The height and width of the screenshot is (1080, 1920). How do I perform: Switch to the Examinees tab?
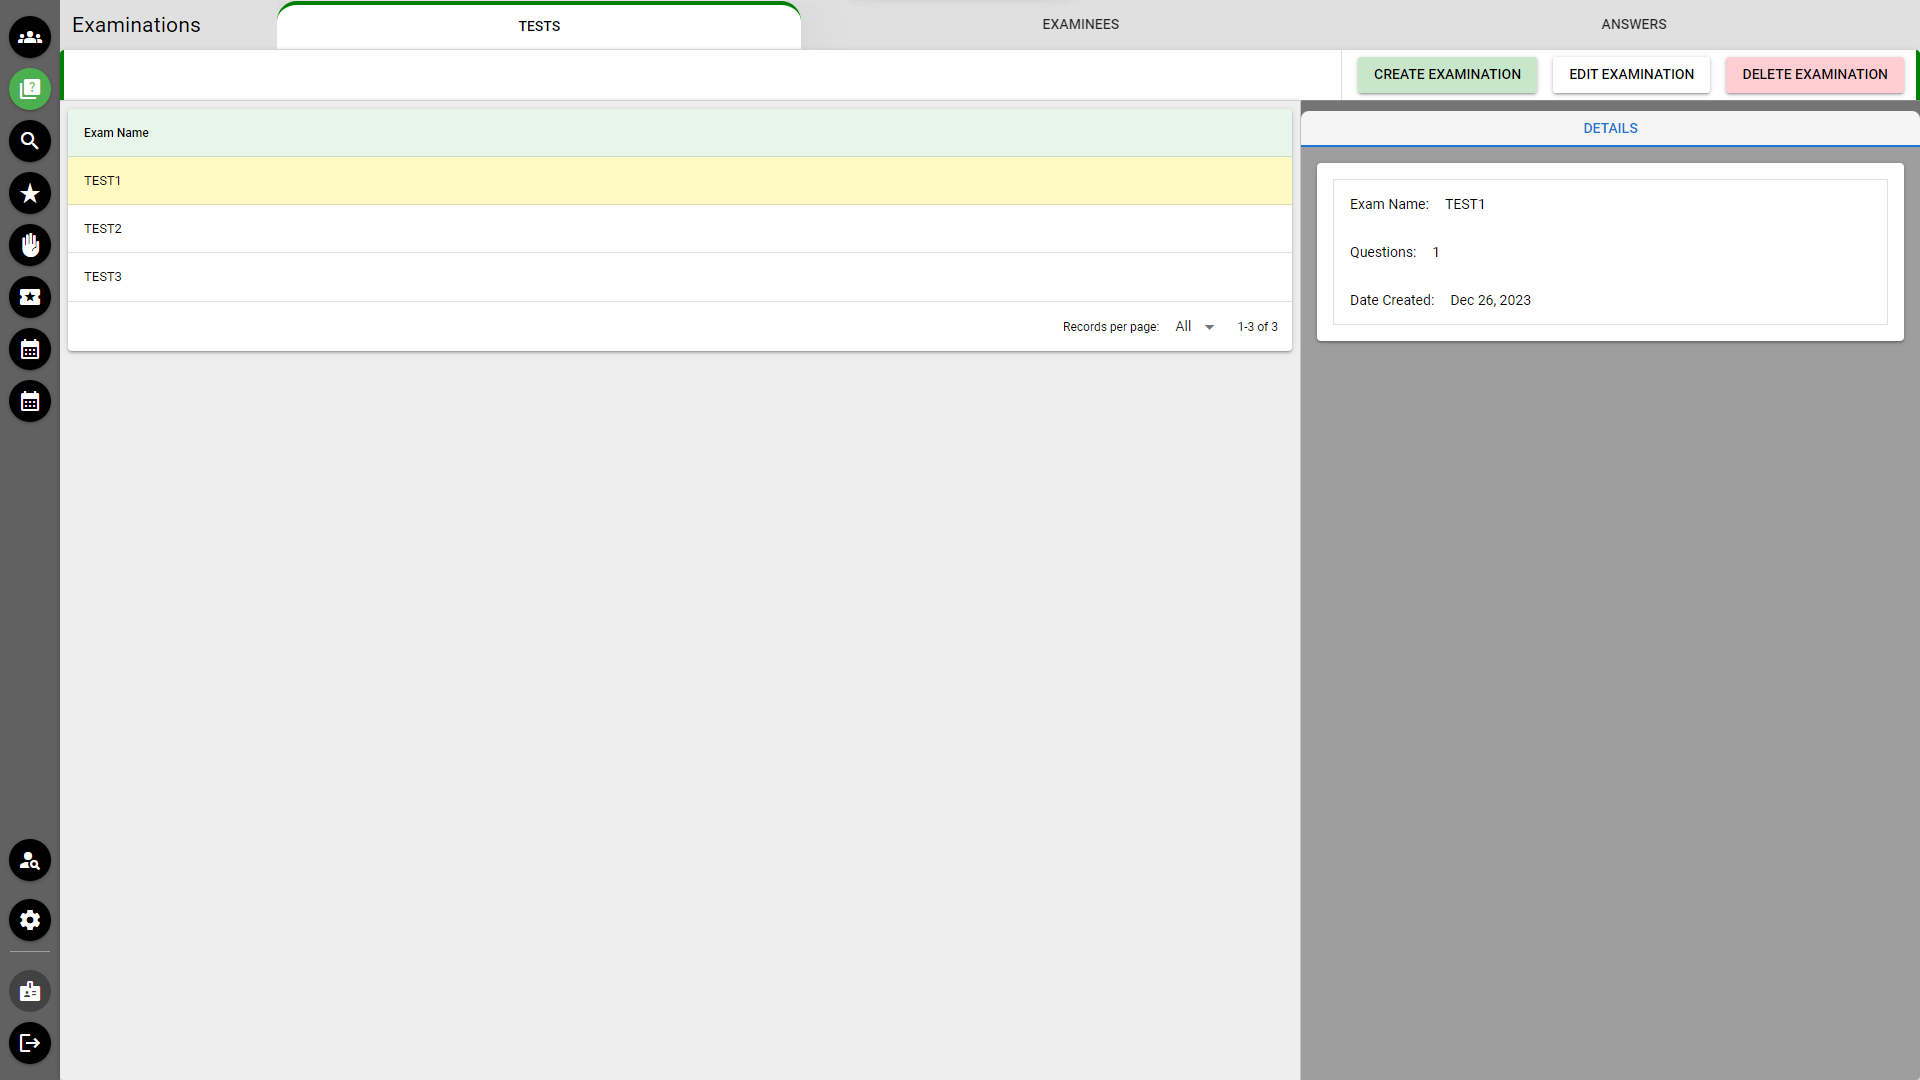(x=1080, y=24)
